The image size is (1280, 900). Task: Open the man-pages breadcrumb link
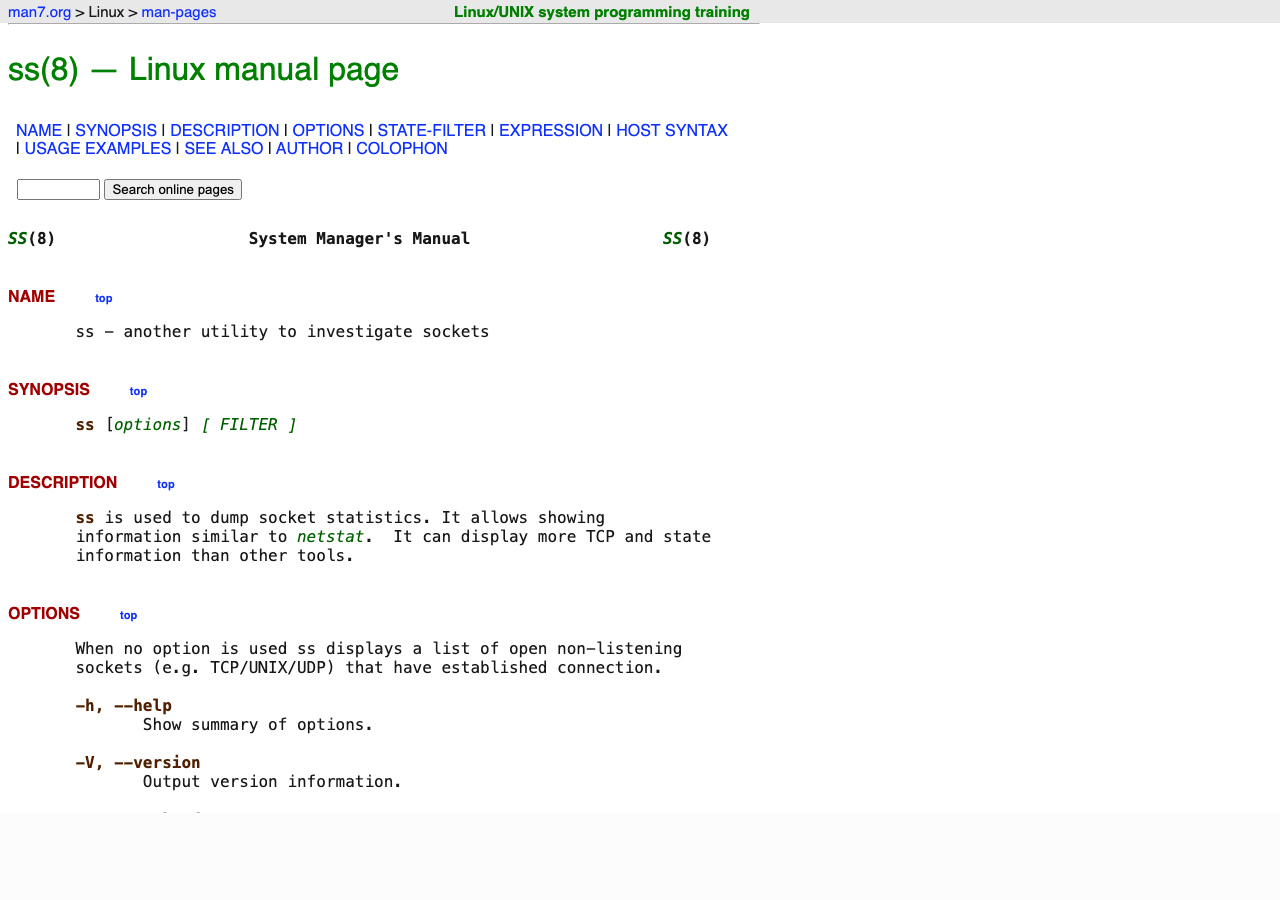178,12
